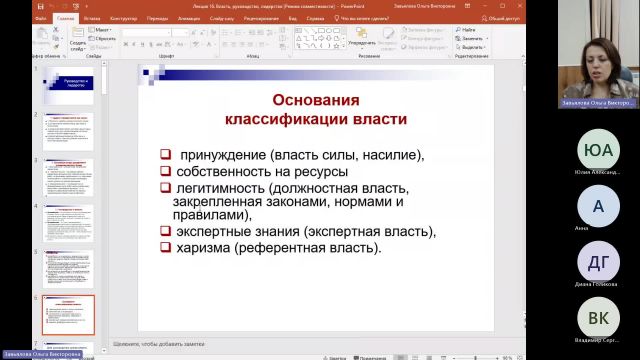
Task: Click the lightbulb tell-me icon
Action: (337, 18)
